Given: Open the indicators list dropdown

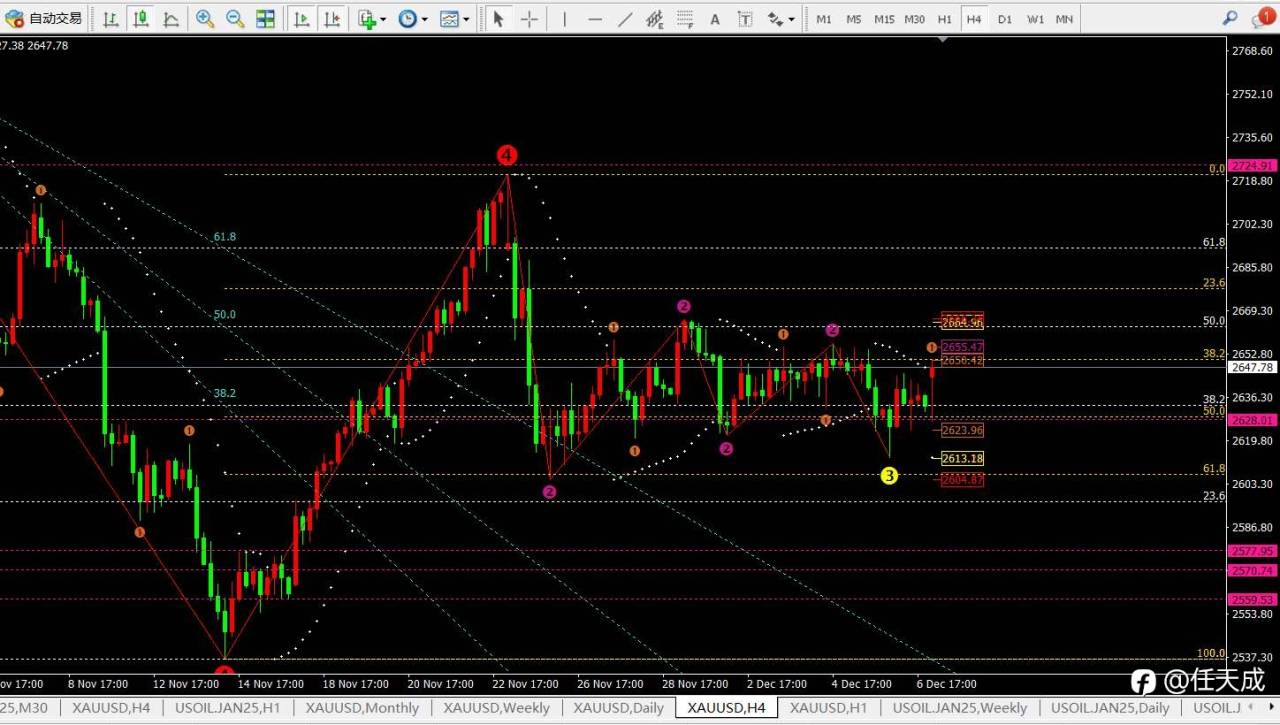Looking at the screenshot, I should (372, 18).
